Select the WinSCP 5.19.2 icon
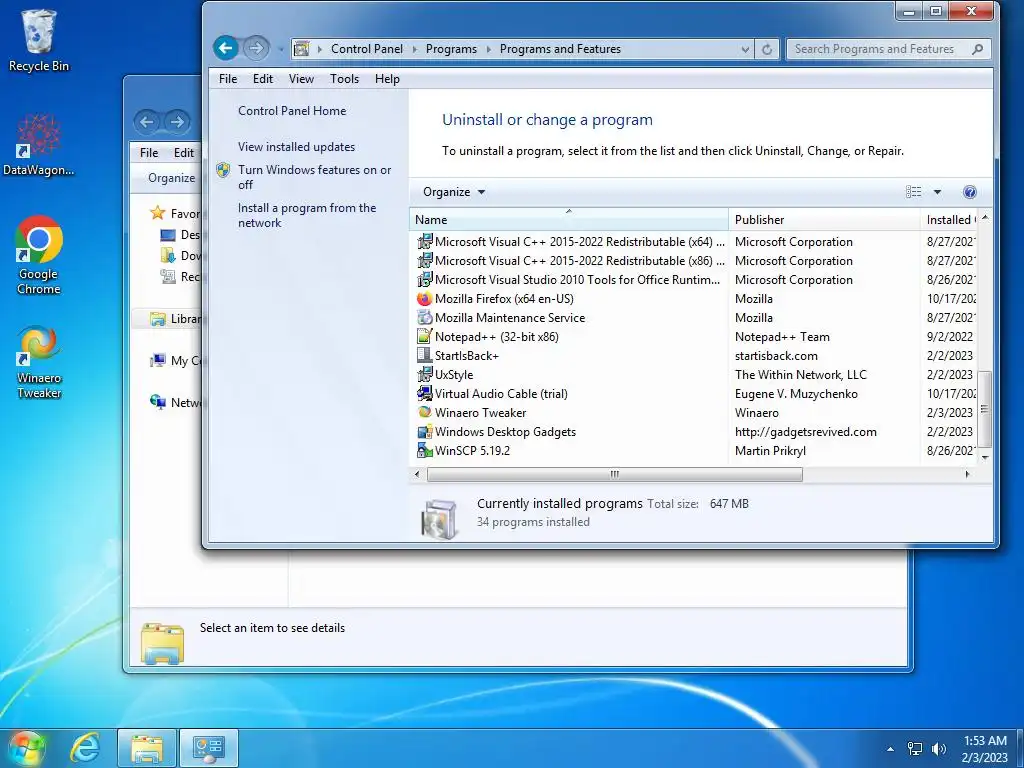The width and height of the screenshot is (1024, 768). pos(424,451)
